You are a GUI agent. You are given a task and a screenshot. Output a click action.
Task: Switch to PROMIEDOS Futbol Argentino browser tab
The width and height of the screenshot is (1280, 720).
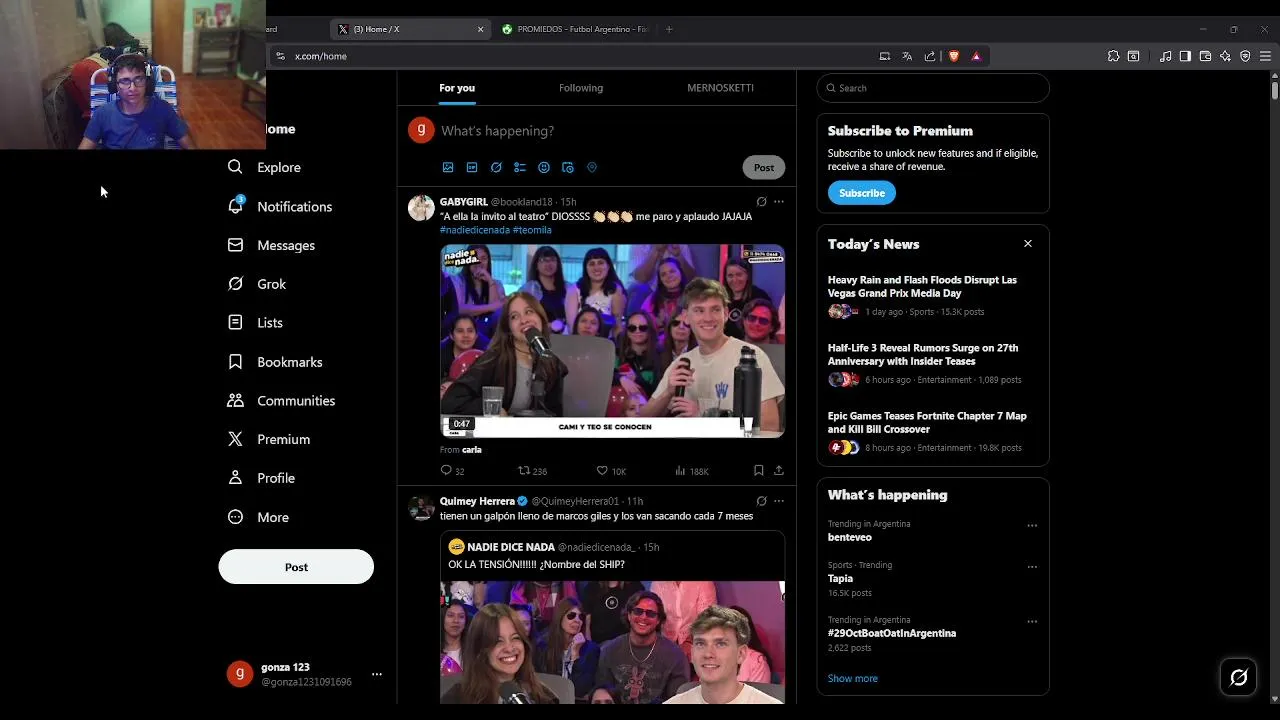pyautogui.click(x=575, y=29)
